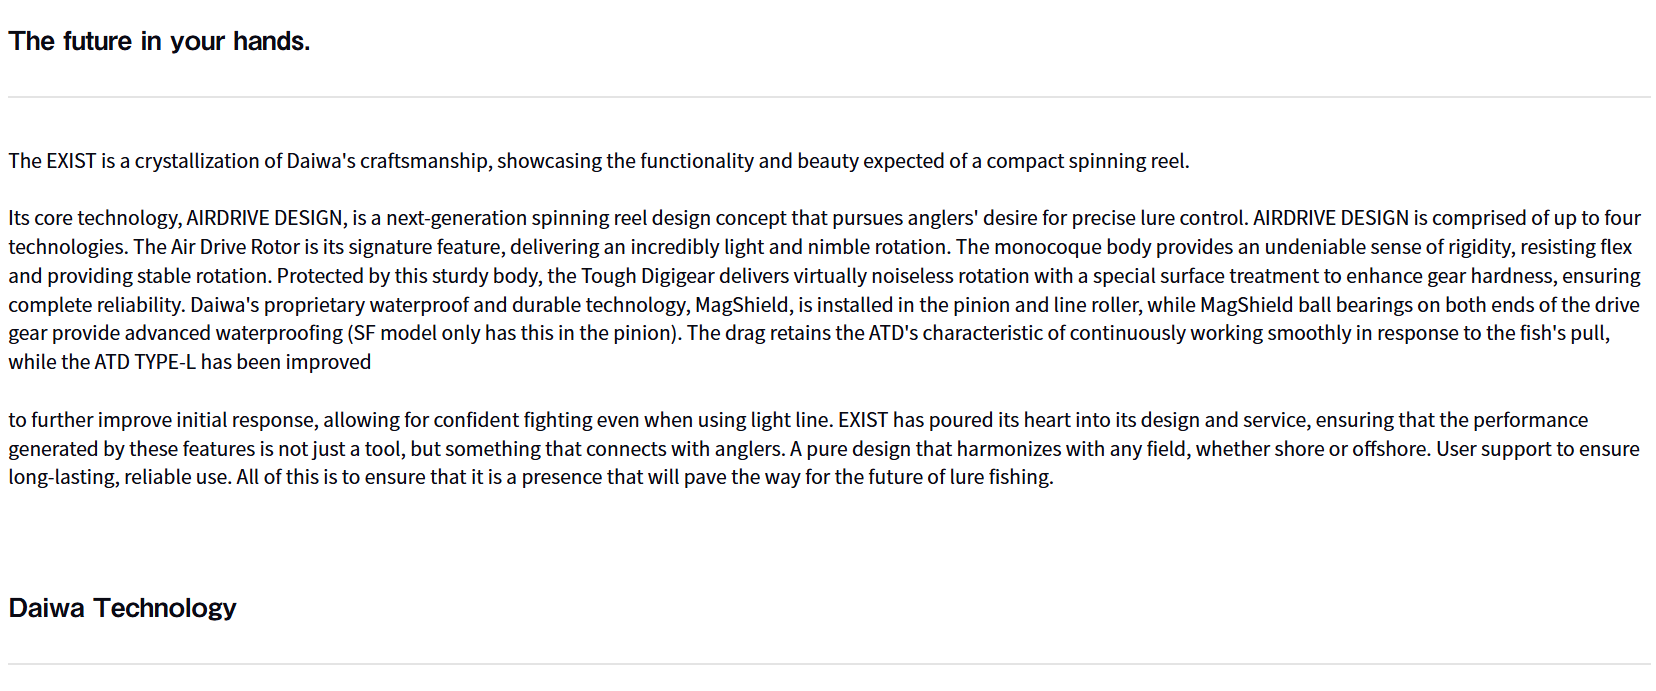Screen dimensions: 1656x691
Task: Click the words "compact spinning reel"
Action: (1086, 161)
